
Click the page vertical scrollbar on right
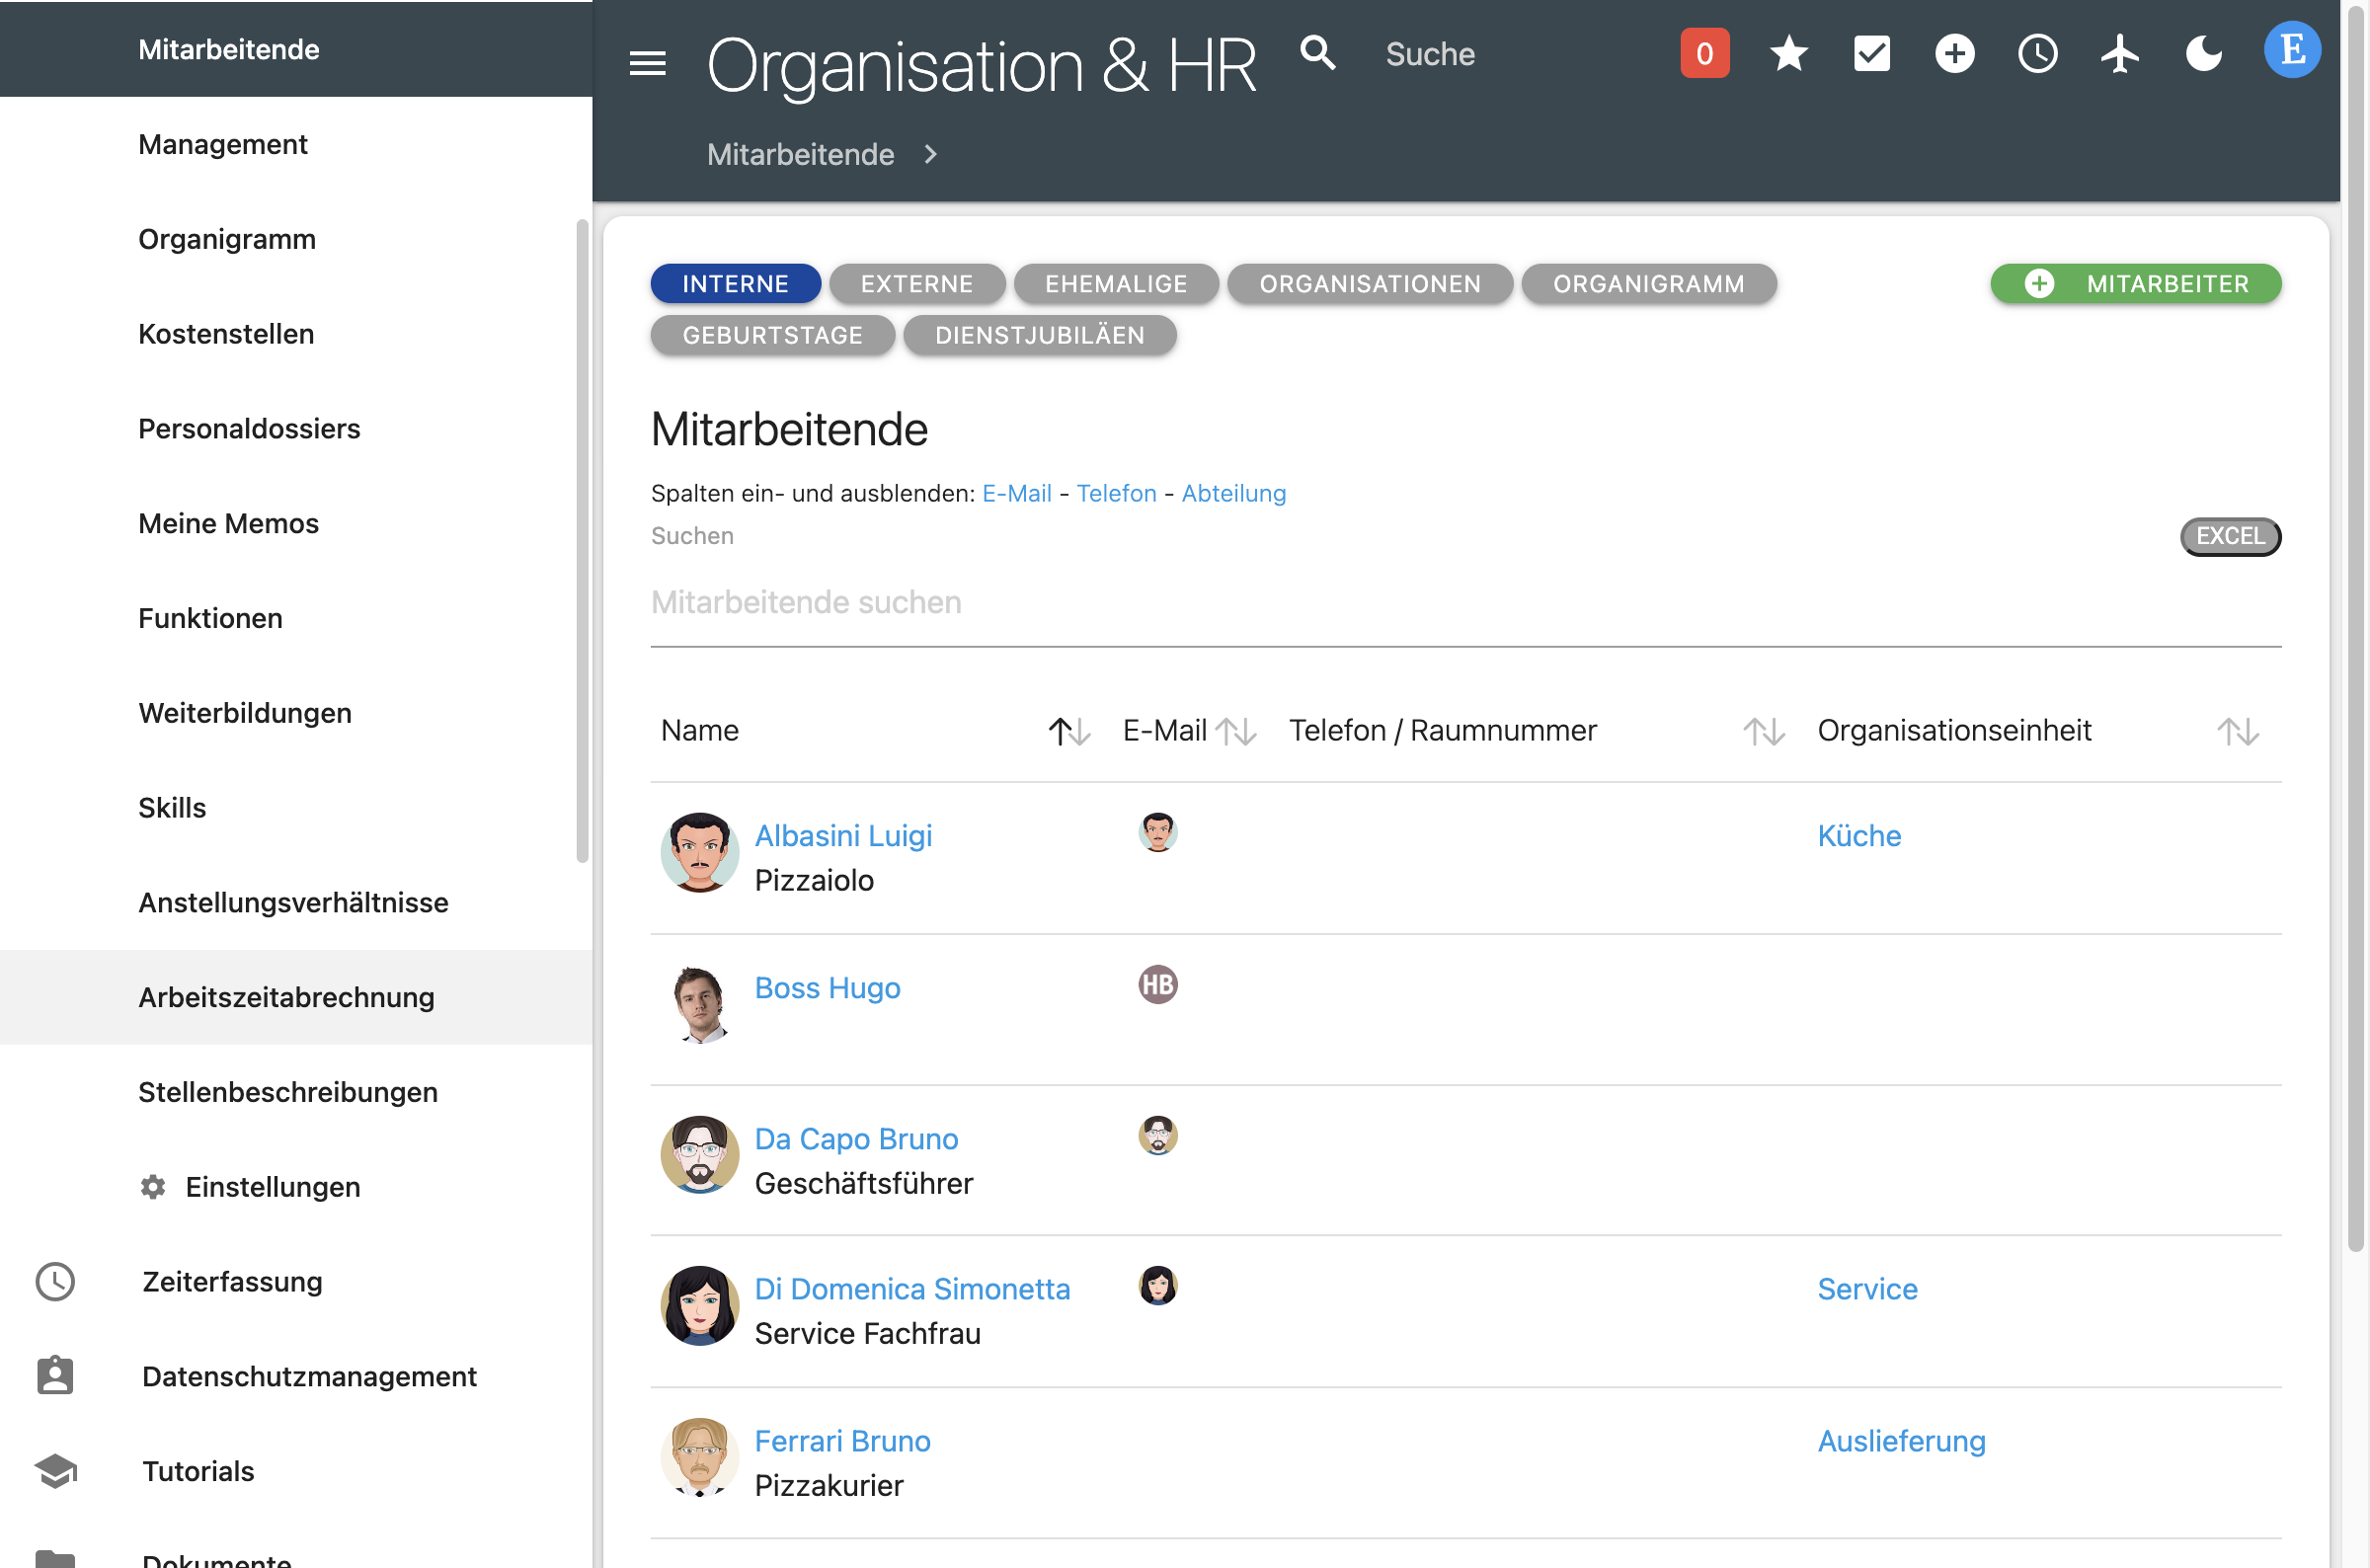point(2355,630)
